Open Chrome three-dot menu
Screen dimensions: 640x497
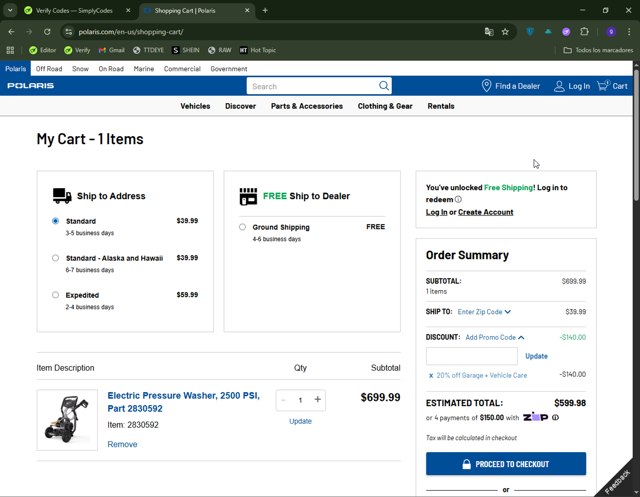(x=629, y=31)
